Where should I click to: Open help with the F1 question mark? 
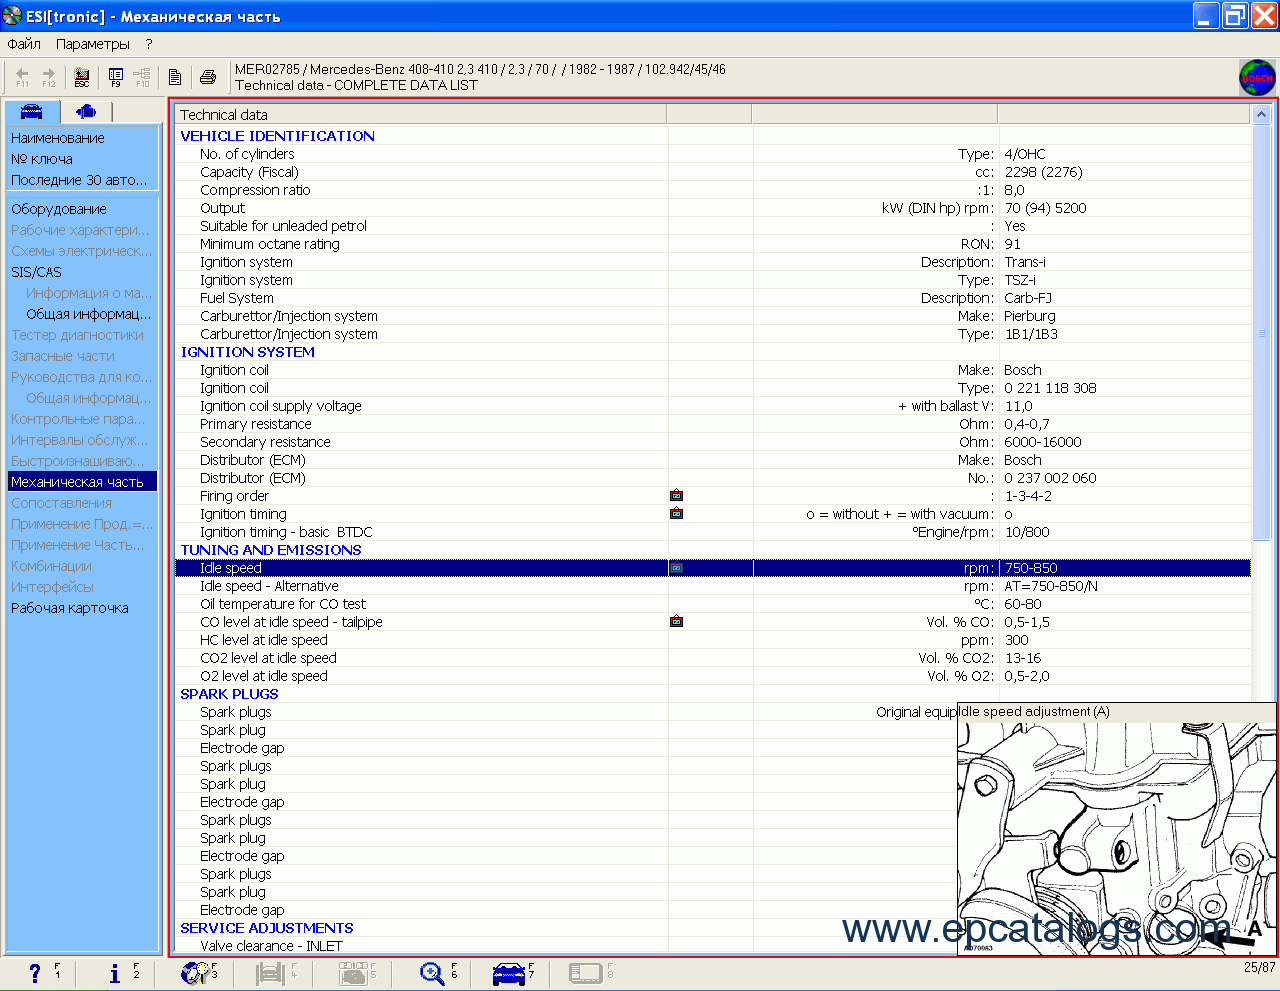point(36,973)
